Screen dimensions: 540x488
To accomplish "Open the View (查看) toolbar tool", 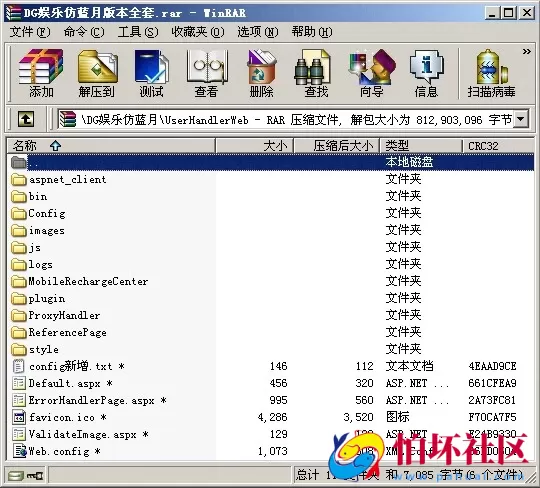I will click(x=207, y=73).
